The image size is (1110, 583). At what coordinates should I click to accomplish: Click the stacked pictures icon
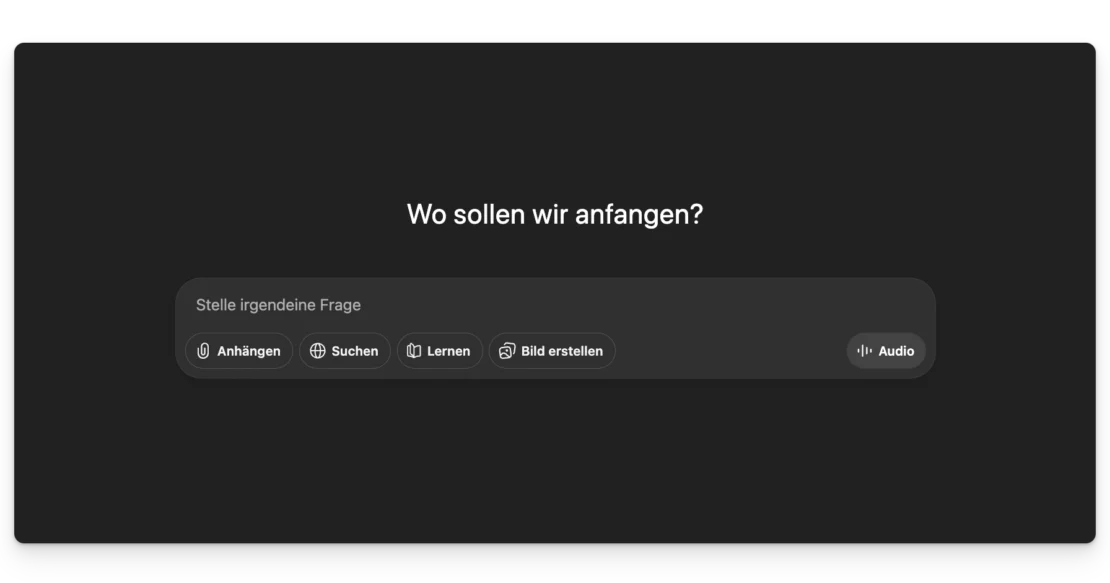507,351
